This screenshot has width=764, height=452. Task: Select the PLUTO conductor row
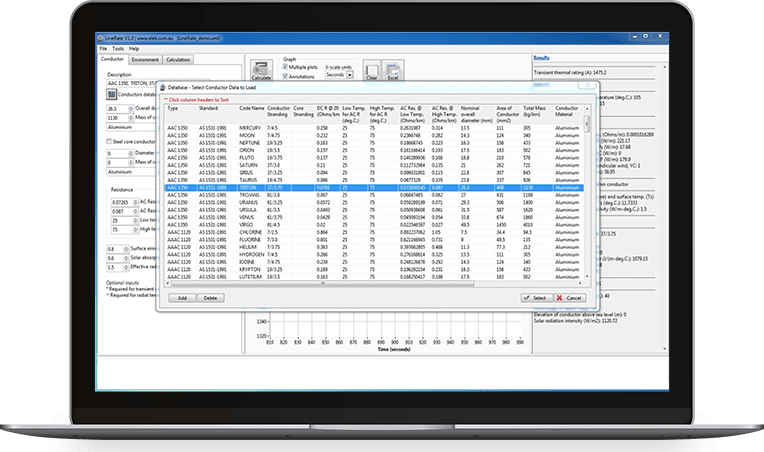coord(374,158)
